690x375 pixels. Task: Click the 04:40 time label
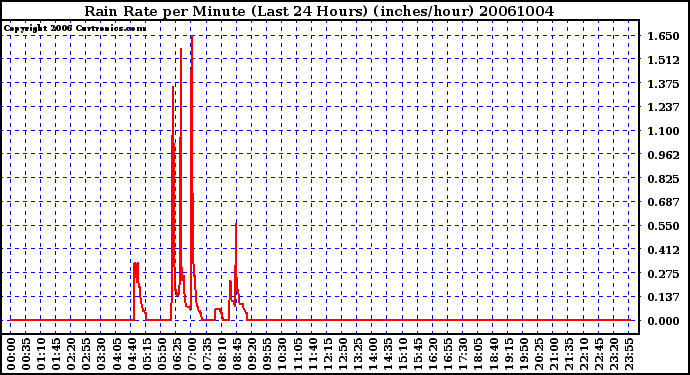click(131, 354)
